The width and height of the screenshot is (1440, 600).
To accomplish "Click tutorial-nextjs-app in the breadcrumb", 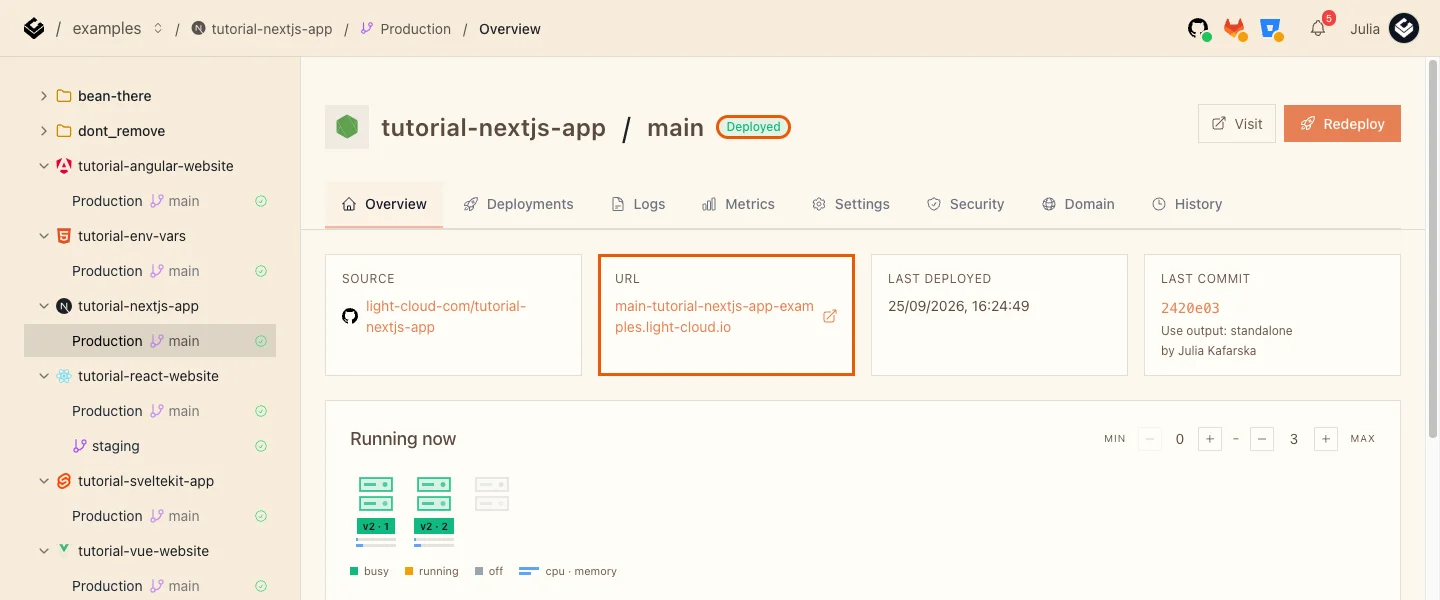I will (271, 29).
